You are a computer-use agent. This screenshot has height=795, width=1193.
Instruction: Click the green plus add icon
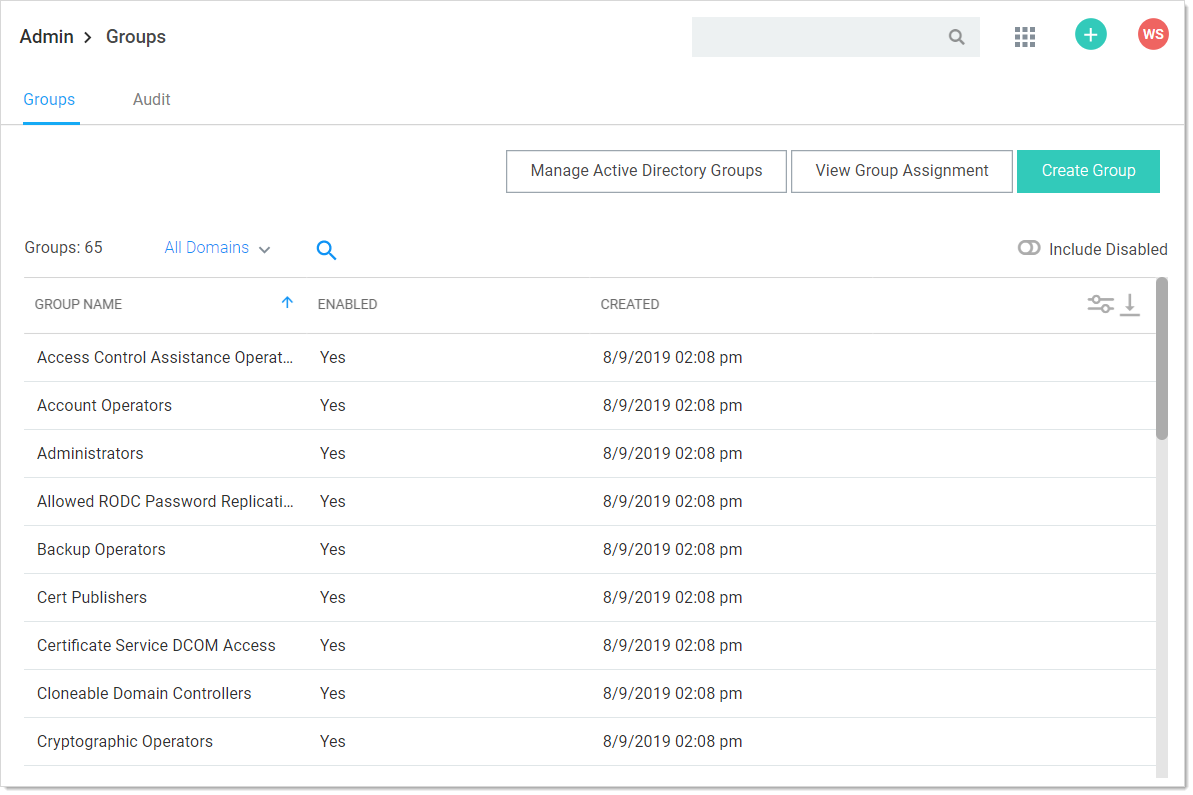pyautogui.click(x=1090, y=35)
